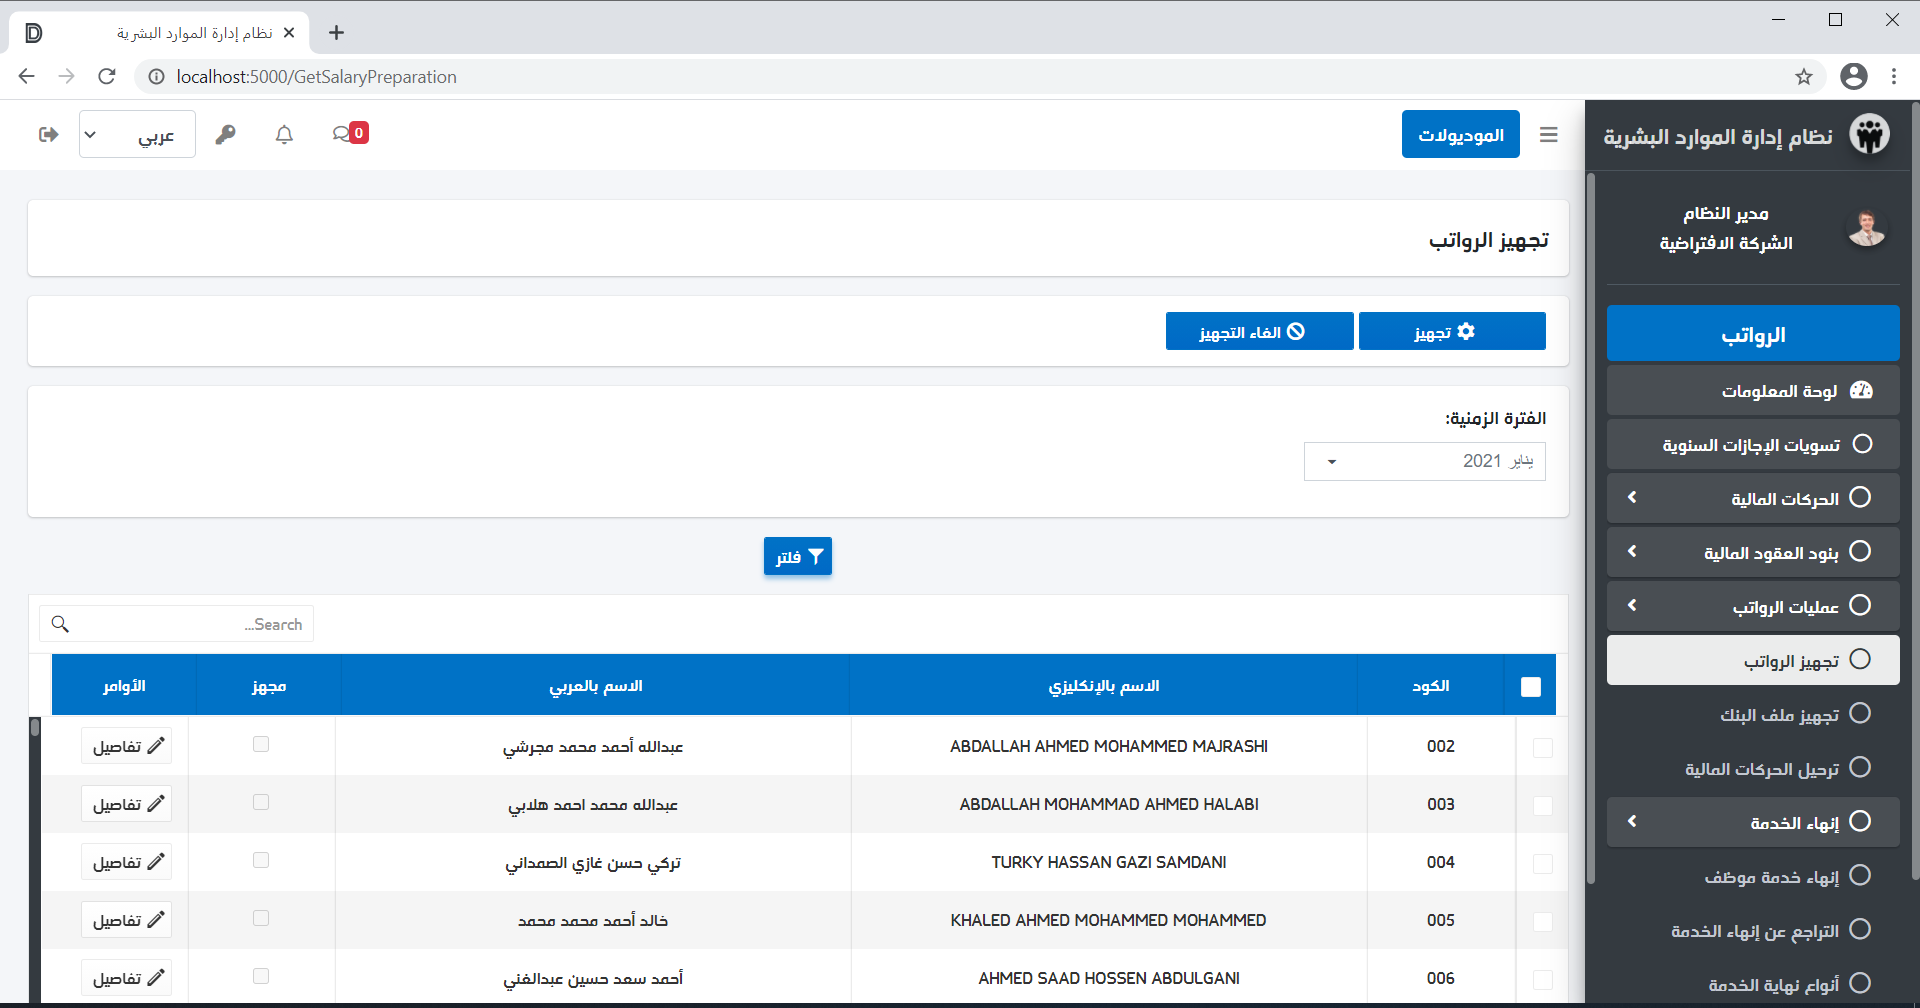The image size is (1920, 1008).
Task: Open the language dropdown عربي
Action: [x=137, y=135]
